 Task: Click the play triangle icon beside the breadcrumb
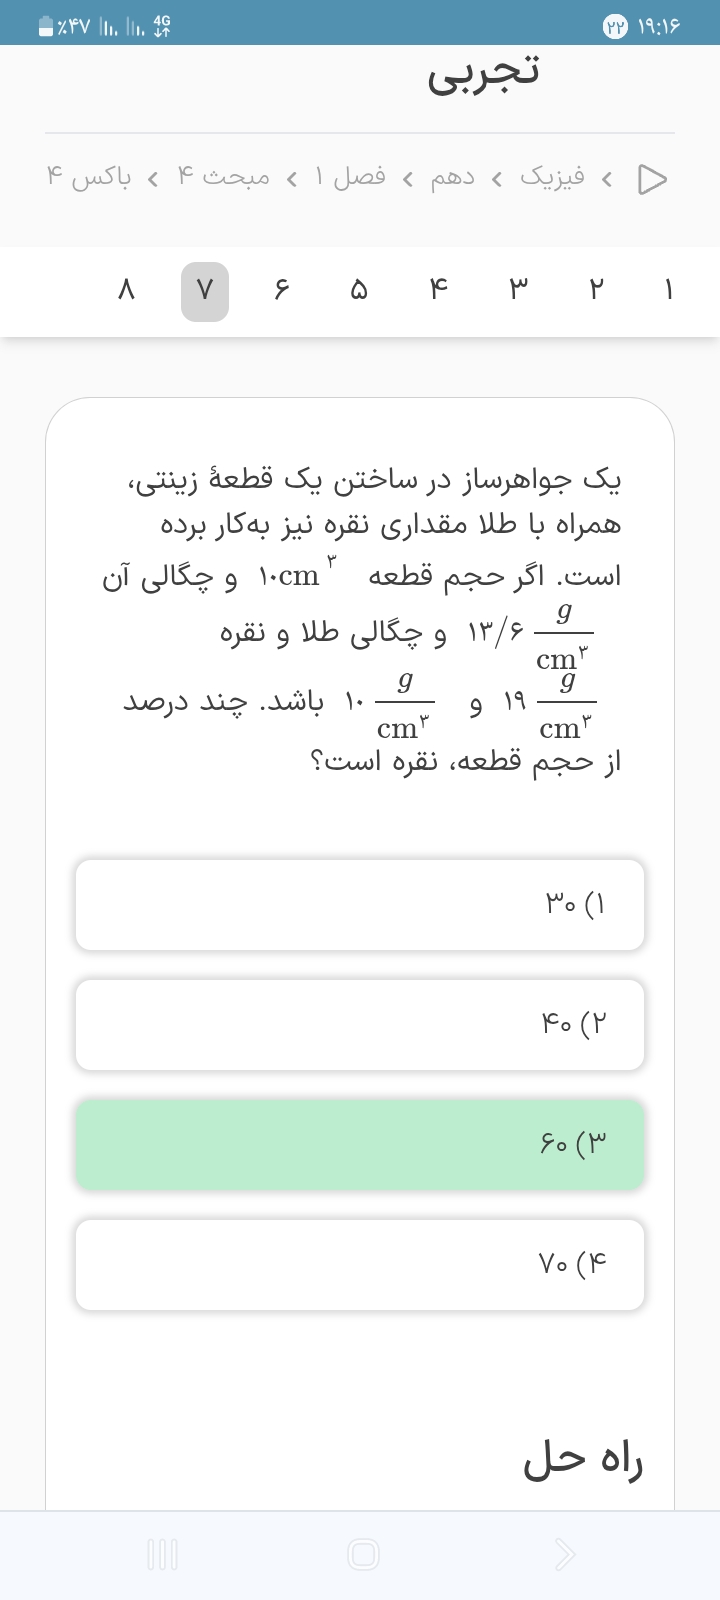click(652, 179)
